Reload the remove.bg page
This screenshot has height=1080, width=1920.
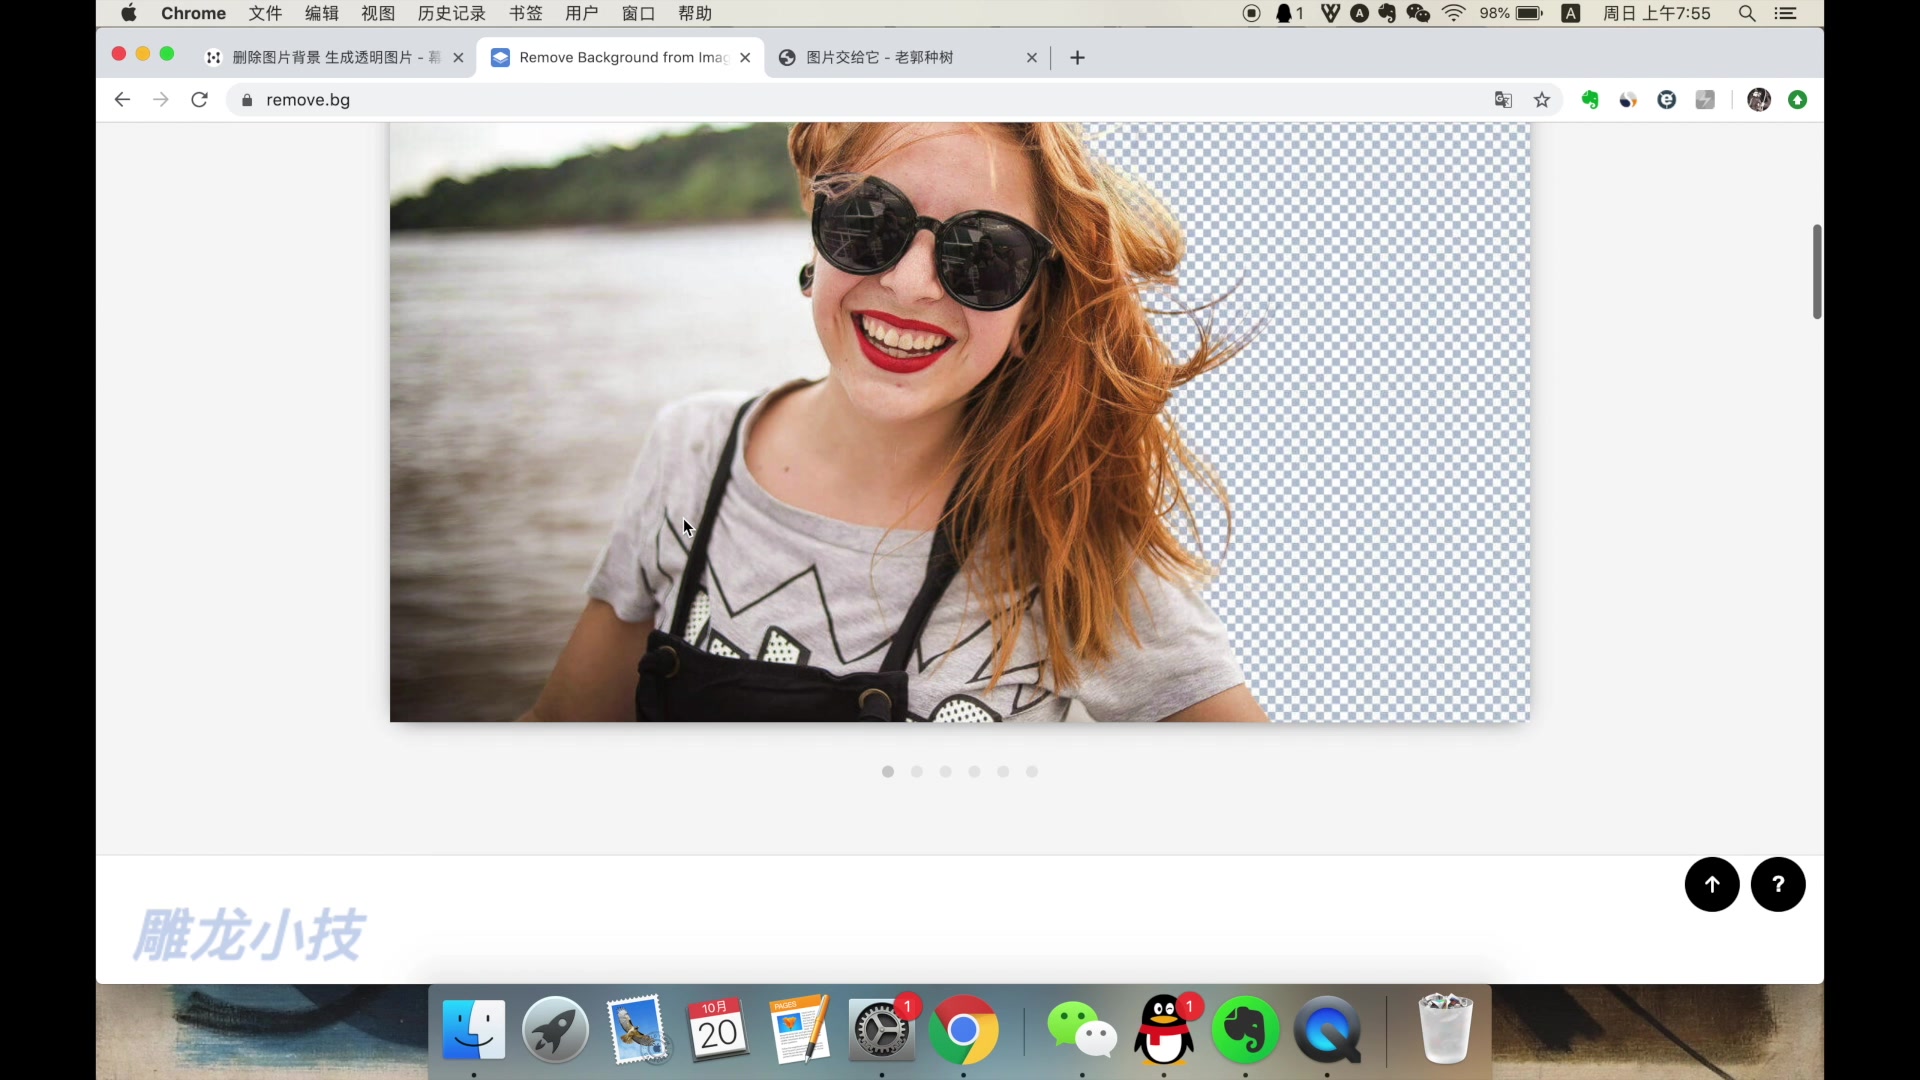199,100
